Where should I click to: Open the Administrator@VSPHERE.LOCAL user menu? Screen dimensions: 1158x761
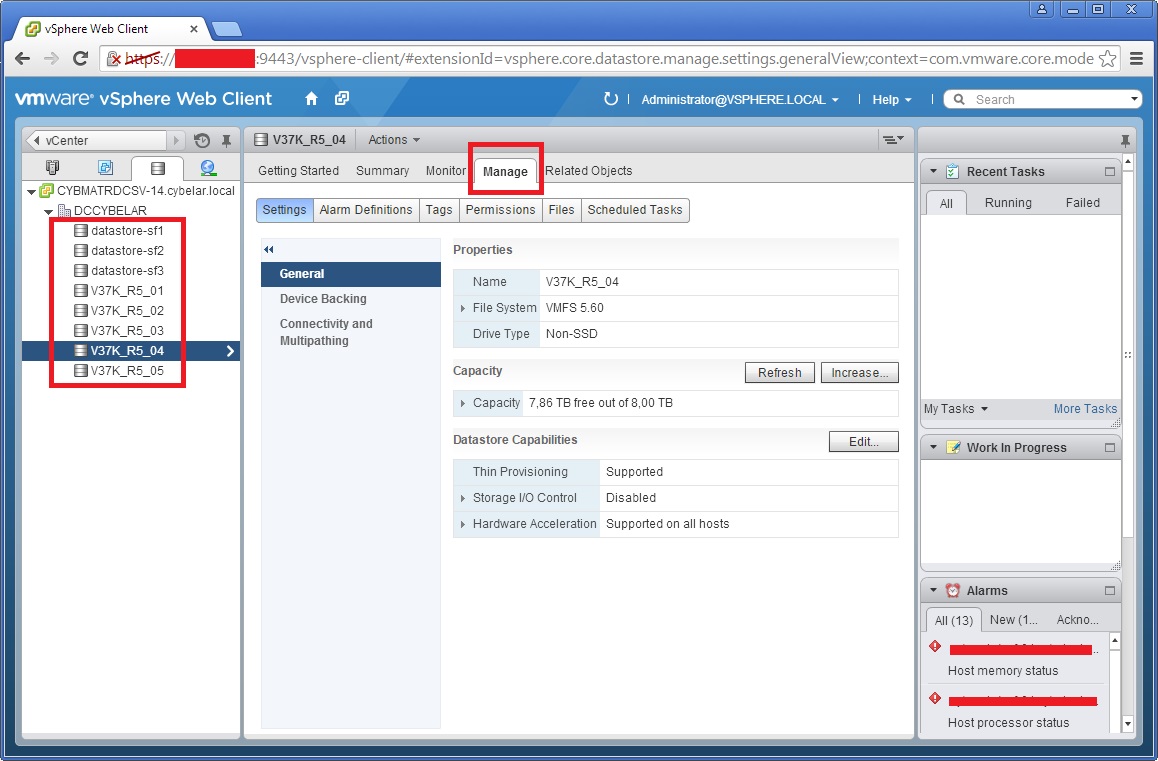coord(740,99)
